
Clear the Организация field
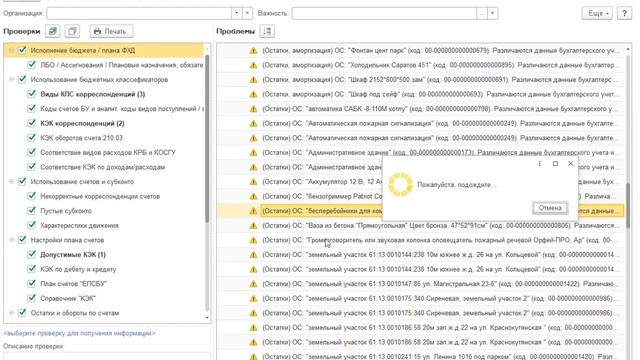tap(247, 13)
